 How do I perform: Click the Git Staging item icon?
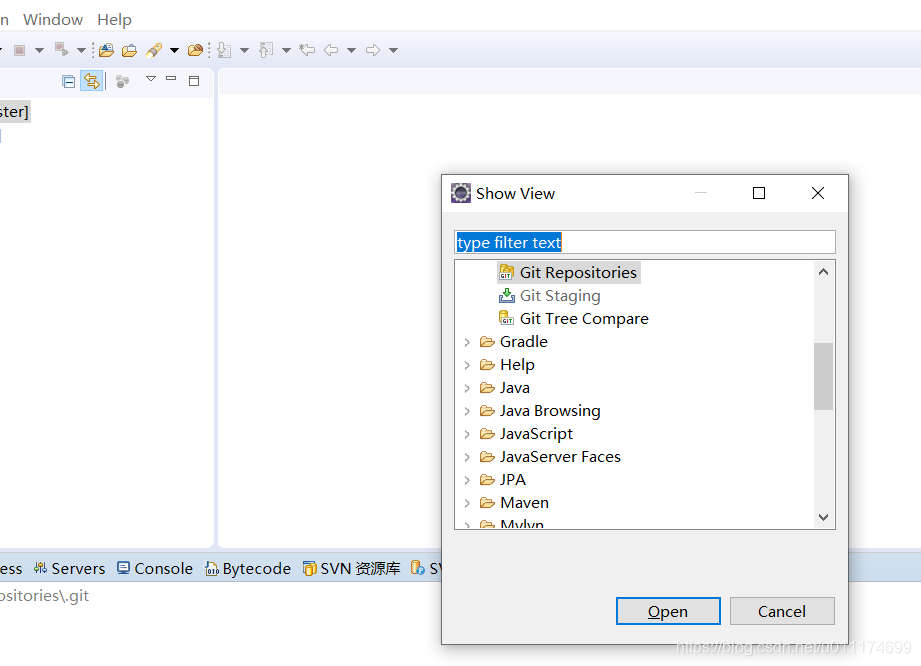[x=506, y=295]
